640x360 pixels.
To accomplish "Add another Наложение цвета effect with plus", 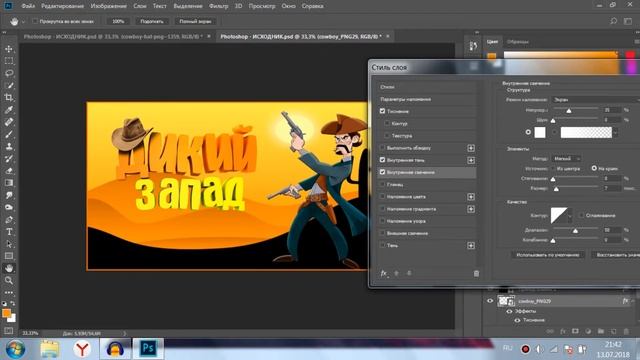I will [x=471, y=197].
